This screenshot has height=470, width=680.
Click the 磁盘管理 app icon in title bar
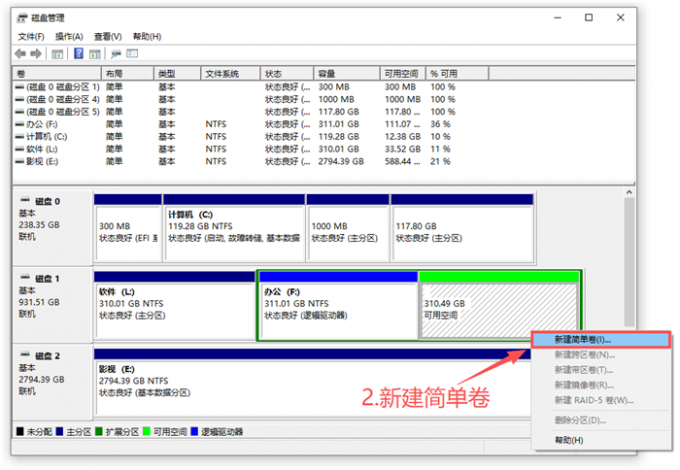(21, 17)
